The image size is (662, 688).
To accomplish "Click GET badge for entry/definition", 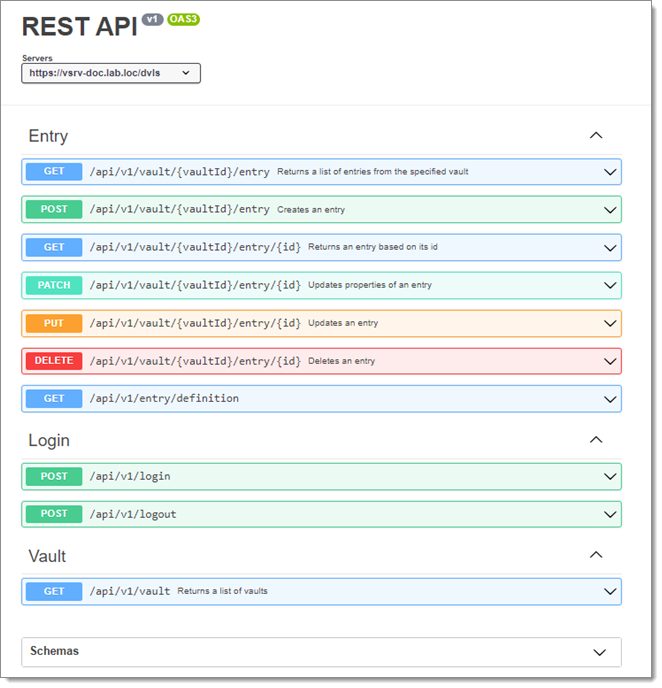I will [x=54, y=399].
